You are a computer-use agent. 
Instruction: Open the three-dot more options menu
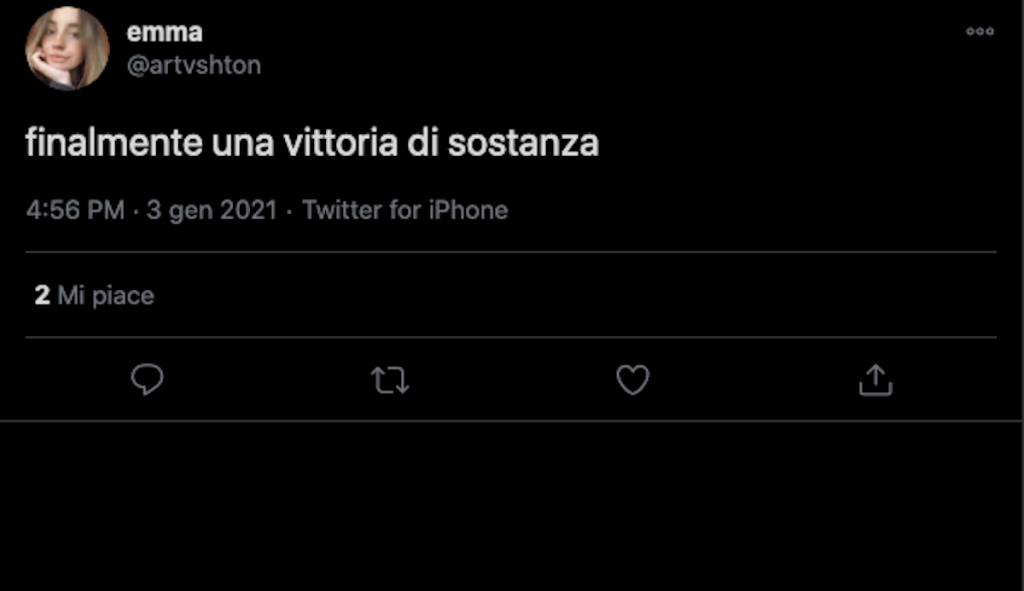click(979, 32)
